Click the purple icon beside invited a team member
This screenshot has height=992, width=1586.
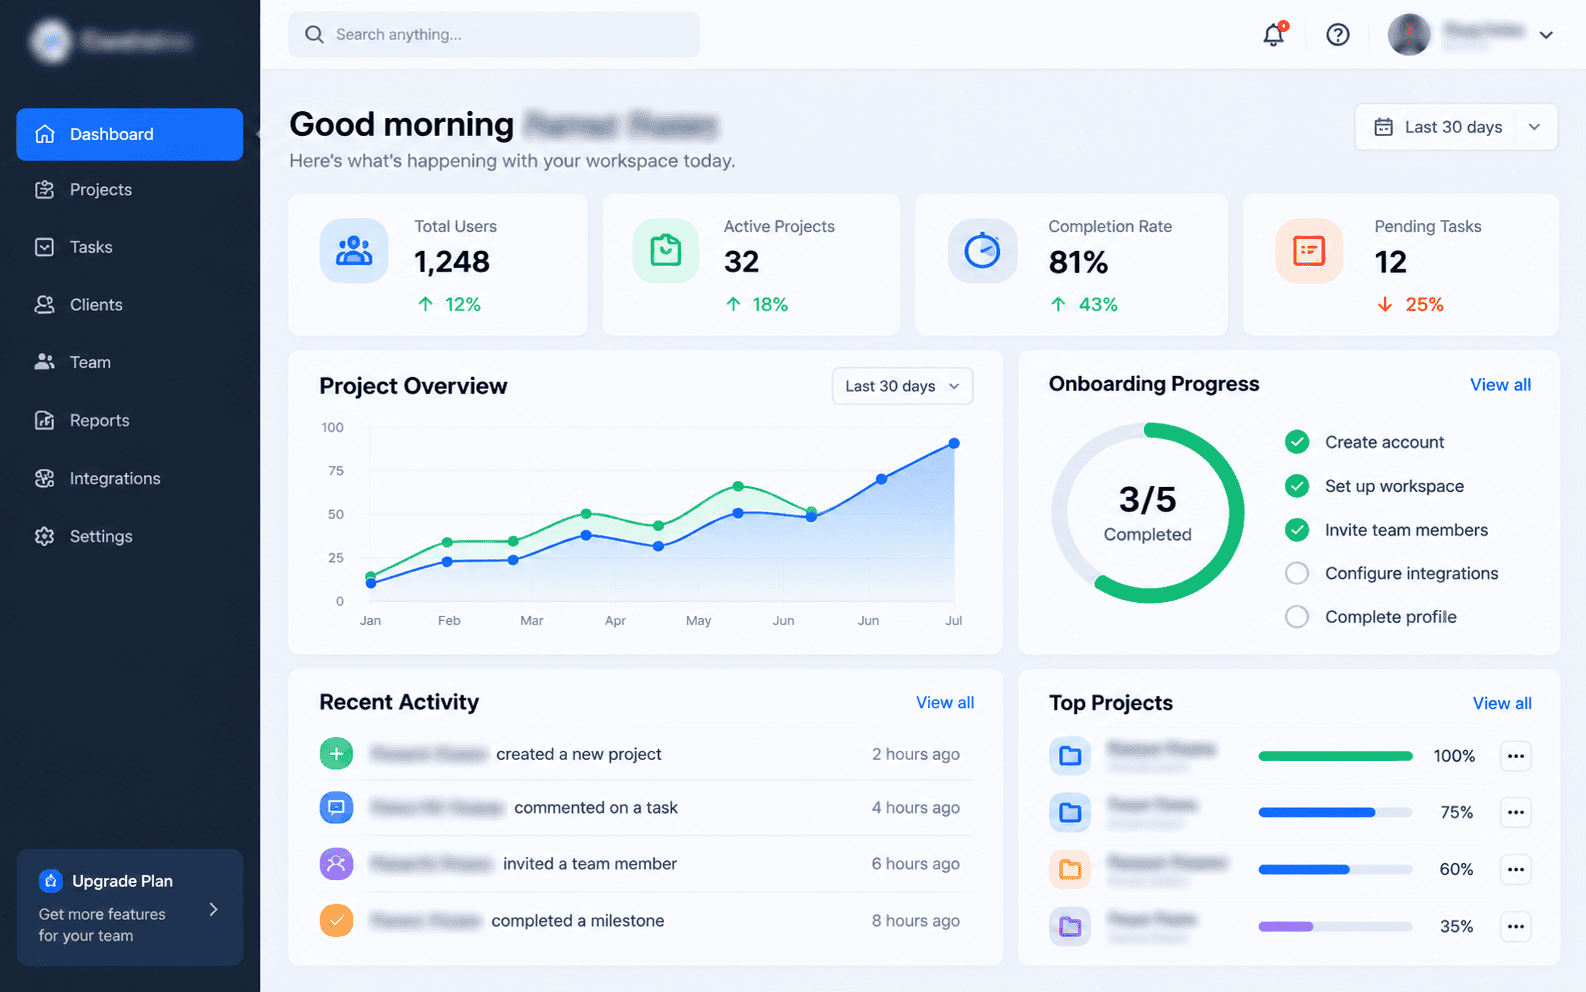coord(336,863)
